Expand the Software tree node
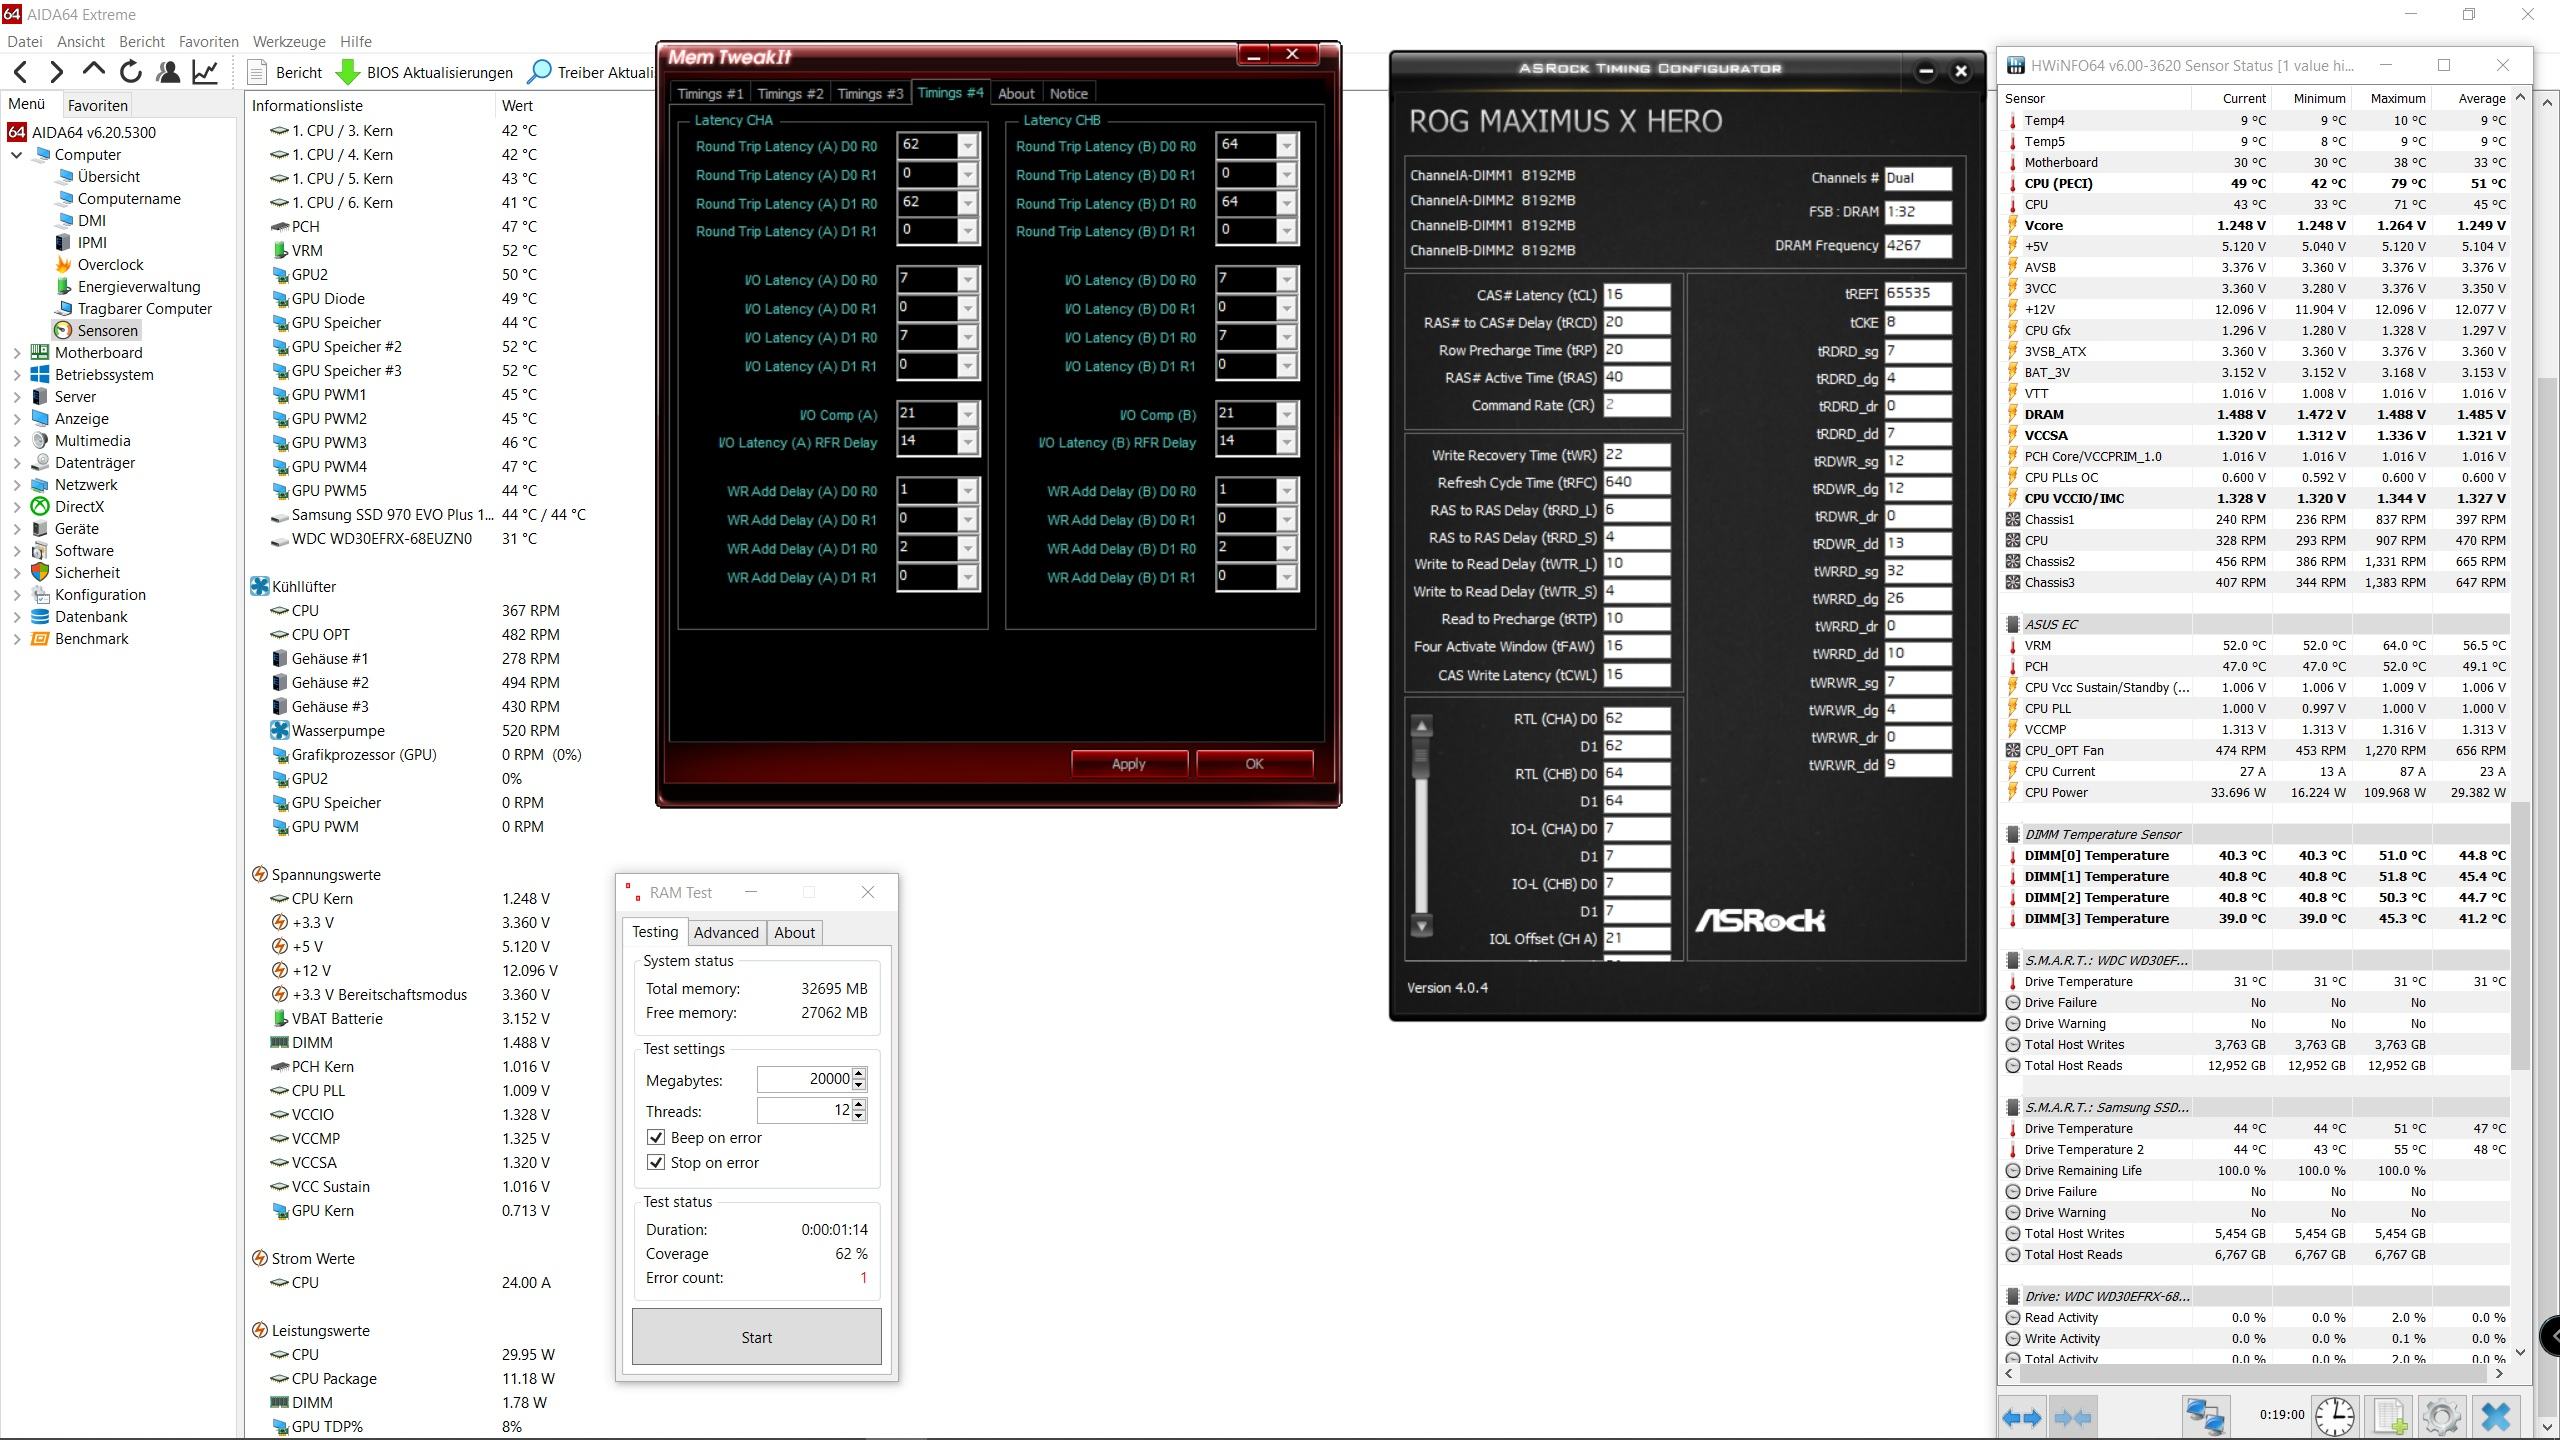The height and width of the screenshot is (1440, 2560). [16, 551]
